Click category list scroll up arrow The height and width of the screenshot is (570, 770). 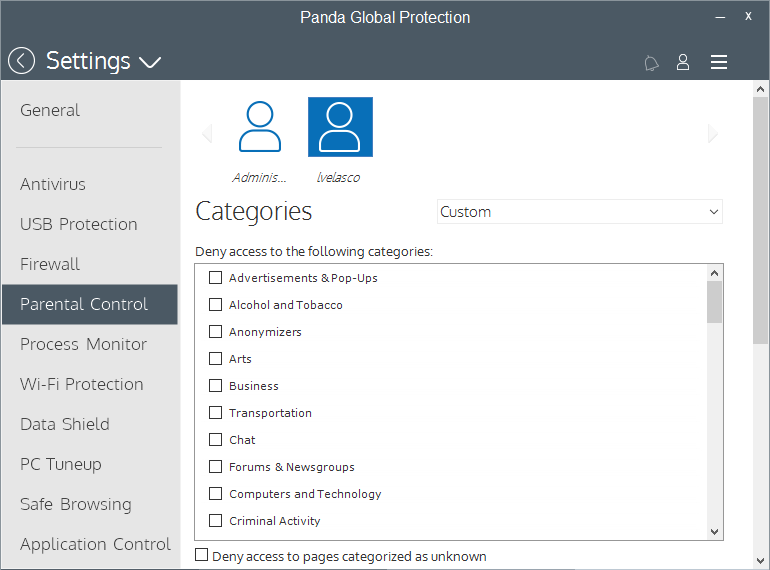(x=715, y=273)
